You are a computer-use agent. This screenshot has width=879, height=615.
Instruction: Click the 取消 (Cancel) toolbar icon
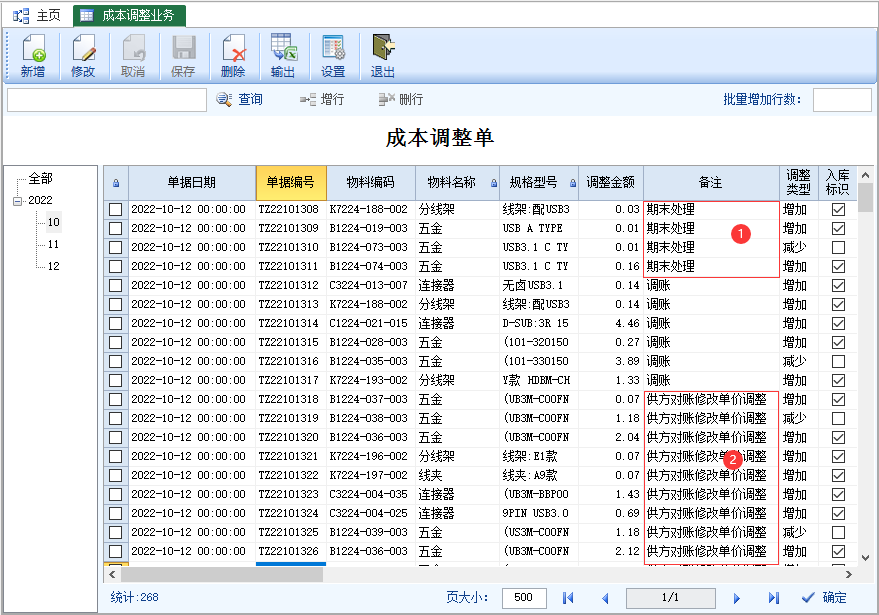pos(133,56)
